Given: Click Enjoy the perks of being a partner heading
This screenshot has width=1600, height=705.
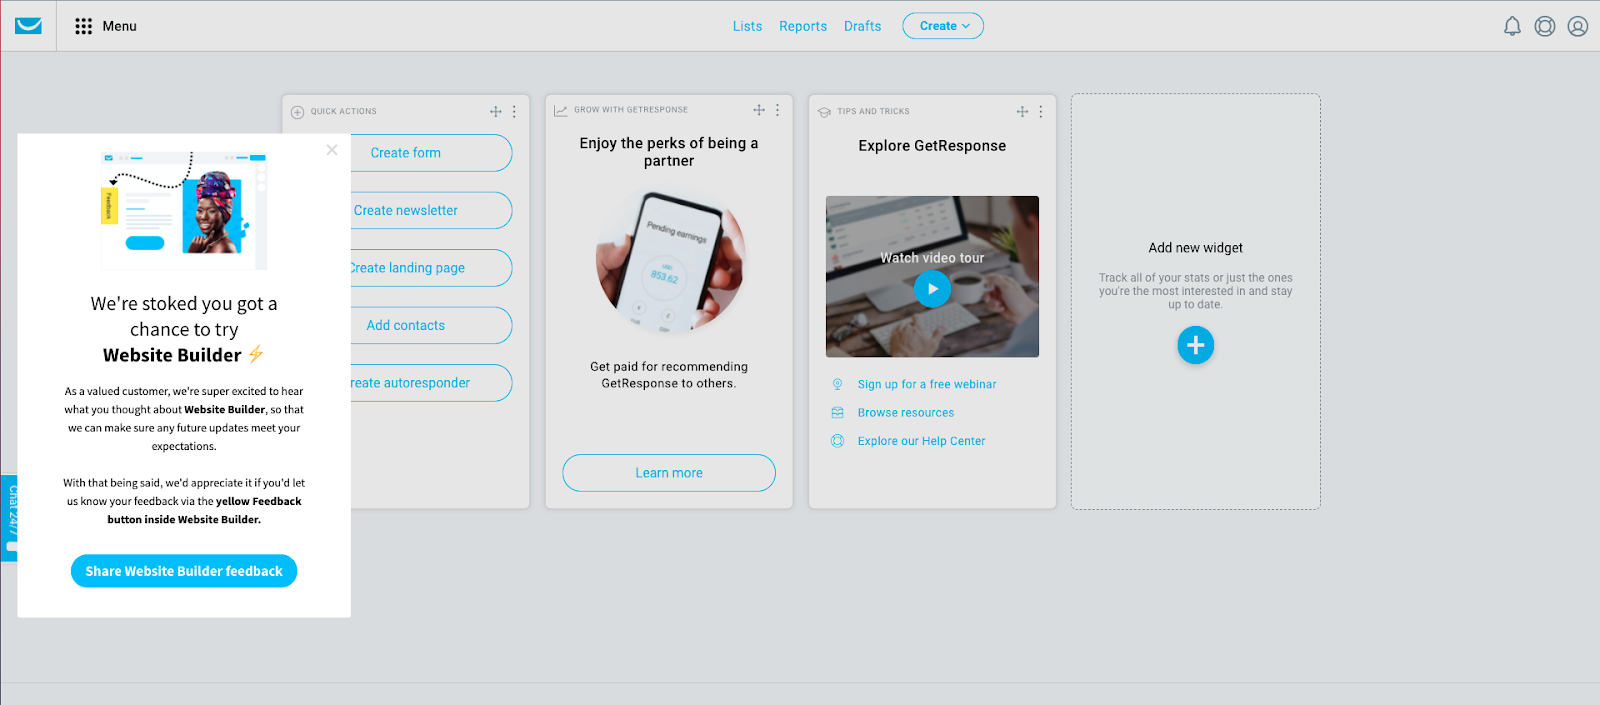Looking at the screenshot, I should pos(669,152).
